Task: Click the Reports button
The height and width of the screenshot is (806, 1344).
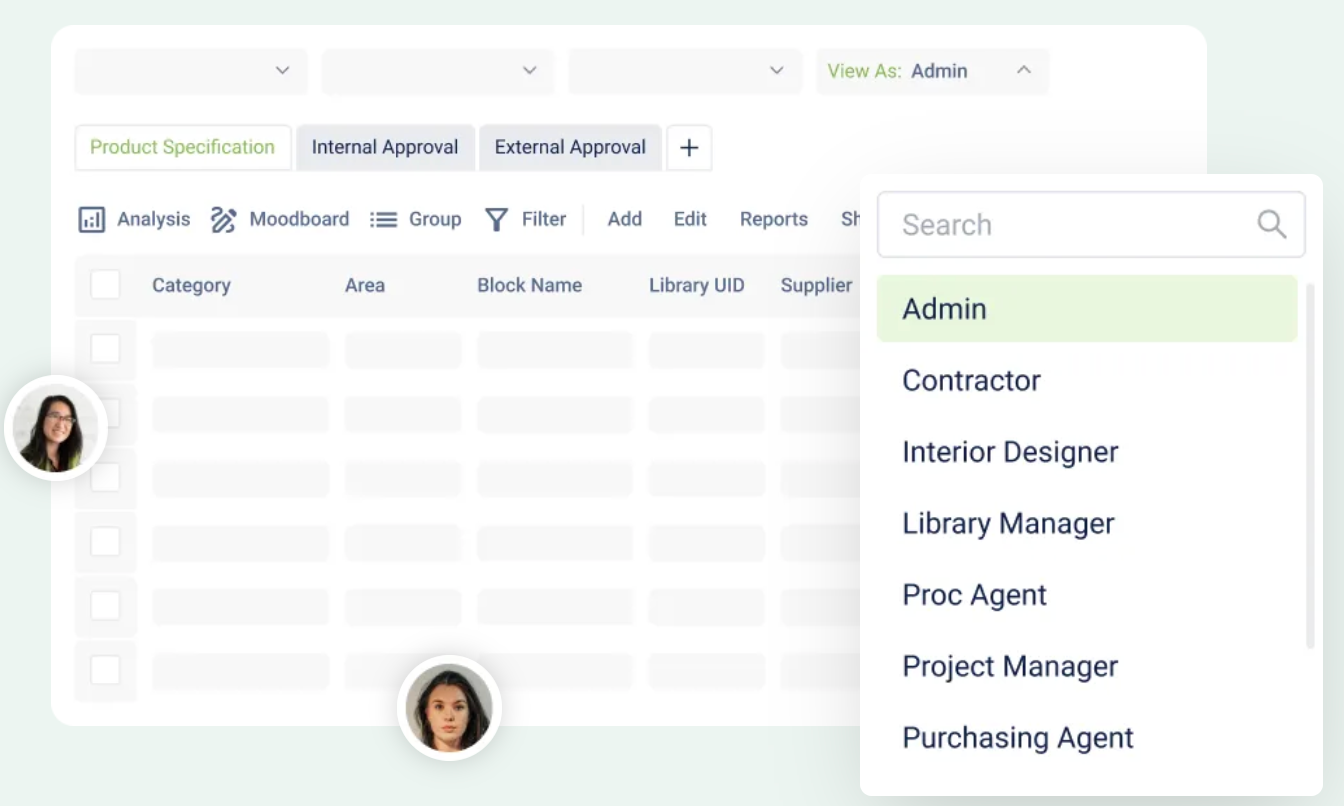Action: (x=773, y=219)
